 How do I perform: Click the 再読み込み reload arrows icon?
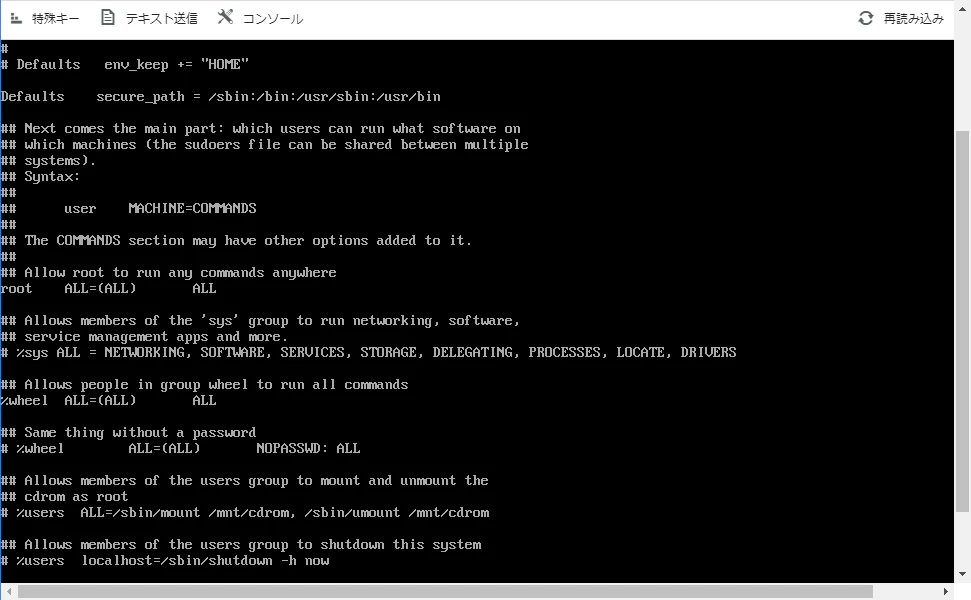(866, 19)
